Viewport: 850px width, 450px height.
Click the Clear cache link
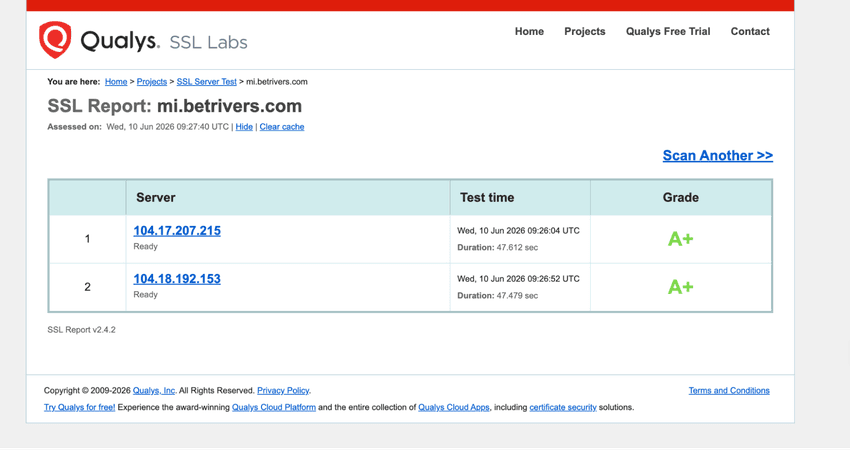pyautogui.click(x=282, y=127)
